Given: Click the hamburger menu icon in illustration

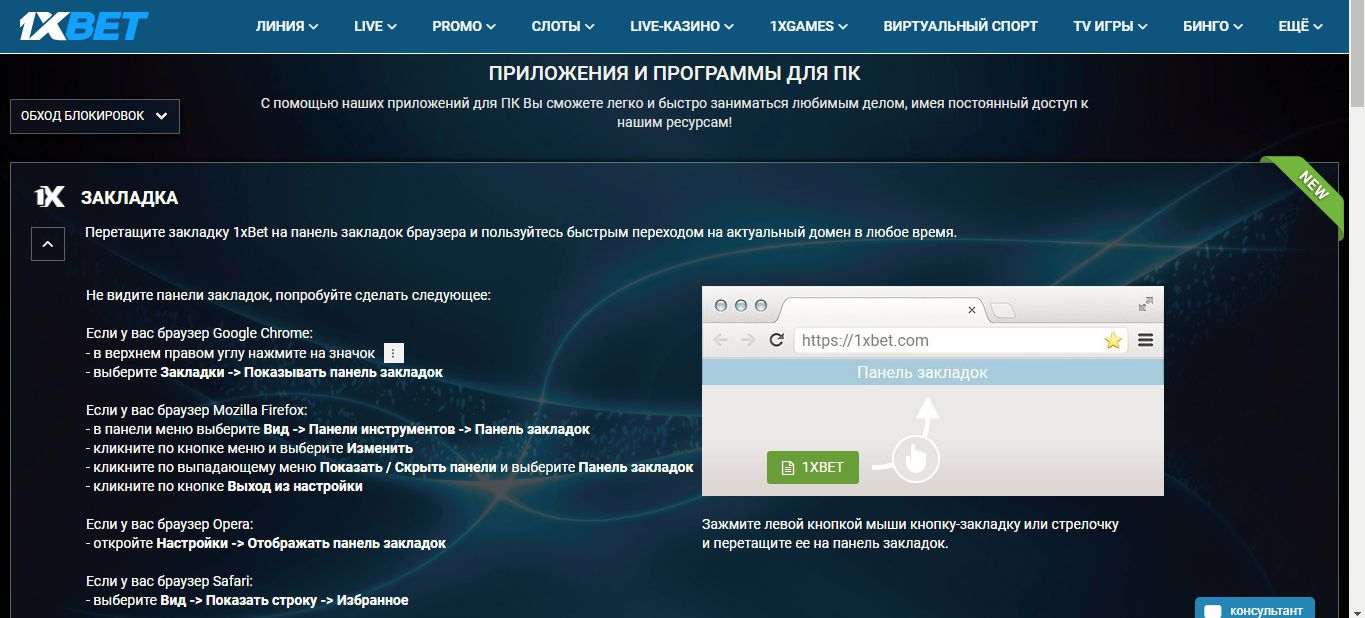Looking at the screenshot, I should click(x=1146, y=340).
